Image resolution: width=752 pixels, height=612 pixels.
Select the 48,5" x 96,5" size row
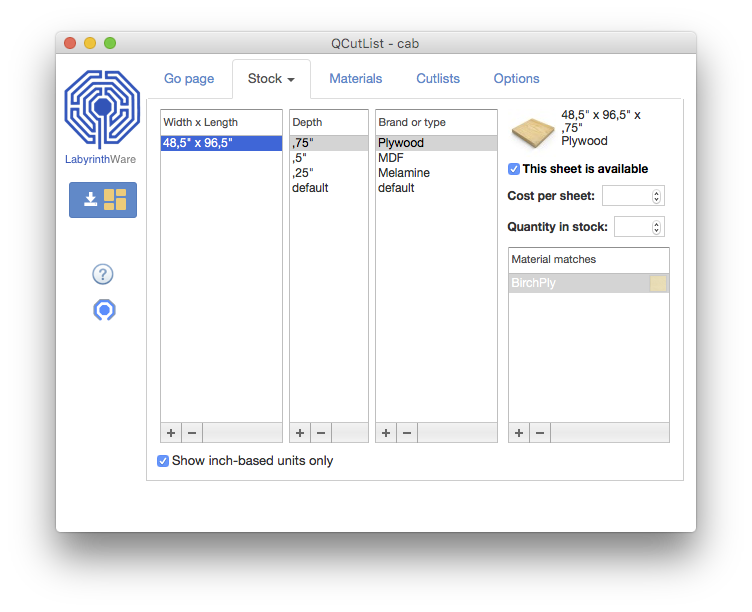[x=221, y=143]
